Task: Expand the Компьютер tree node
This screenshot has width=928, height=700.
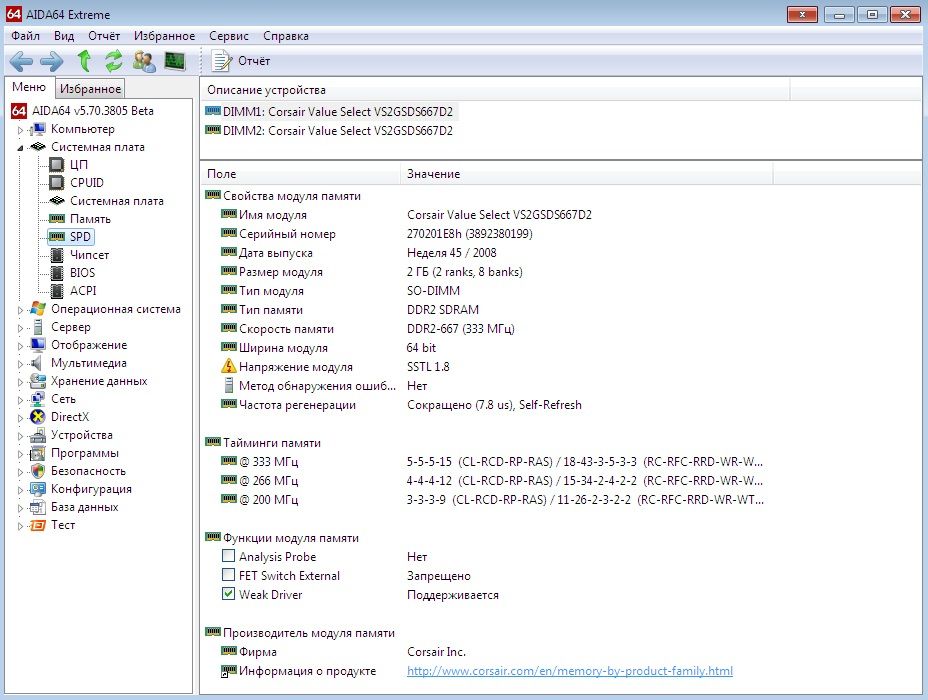Action: [20, 130]
